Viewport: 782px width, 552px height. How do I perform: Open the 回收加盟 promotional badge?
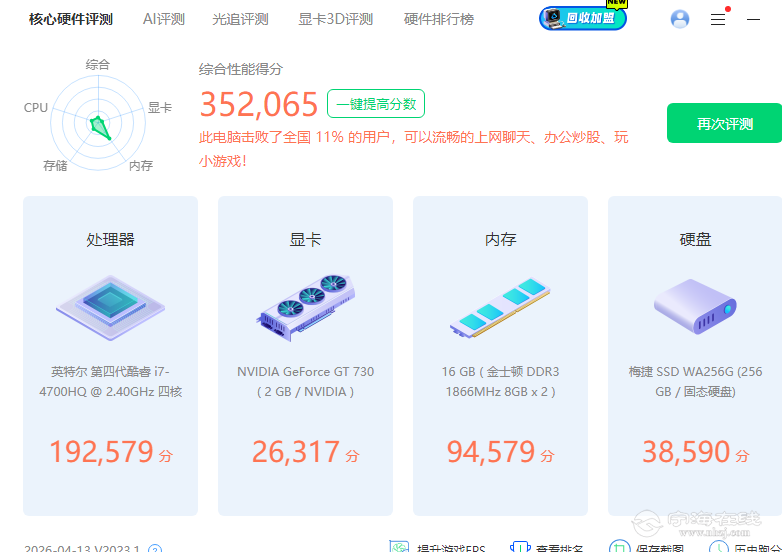tap(583, 18)
